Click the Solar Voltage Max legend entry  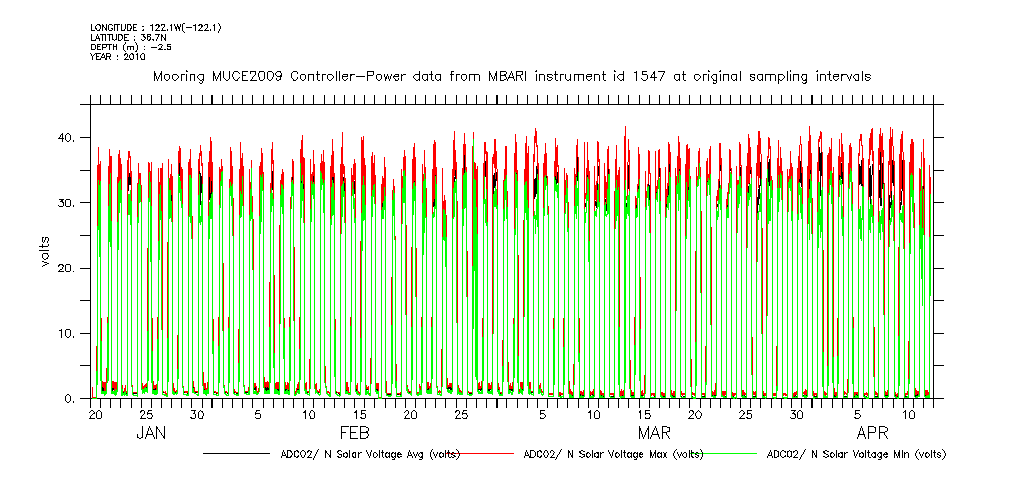click(x=613, y=454)
